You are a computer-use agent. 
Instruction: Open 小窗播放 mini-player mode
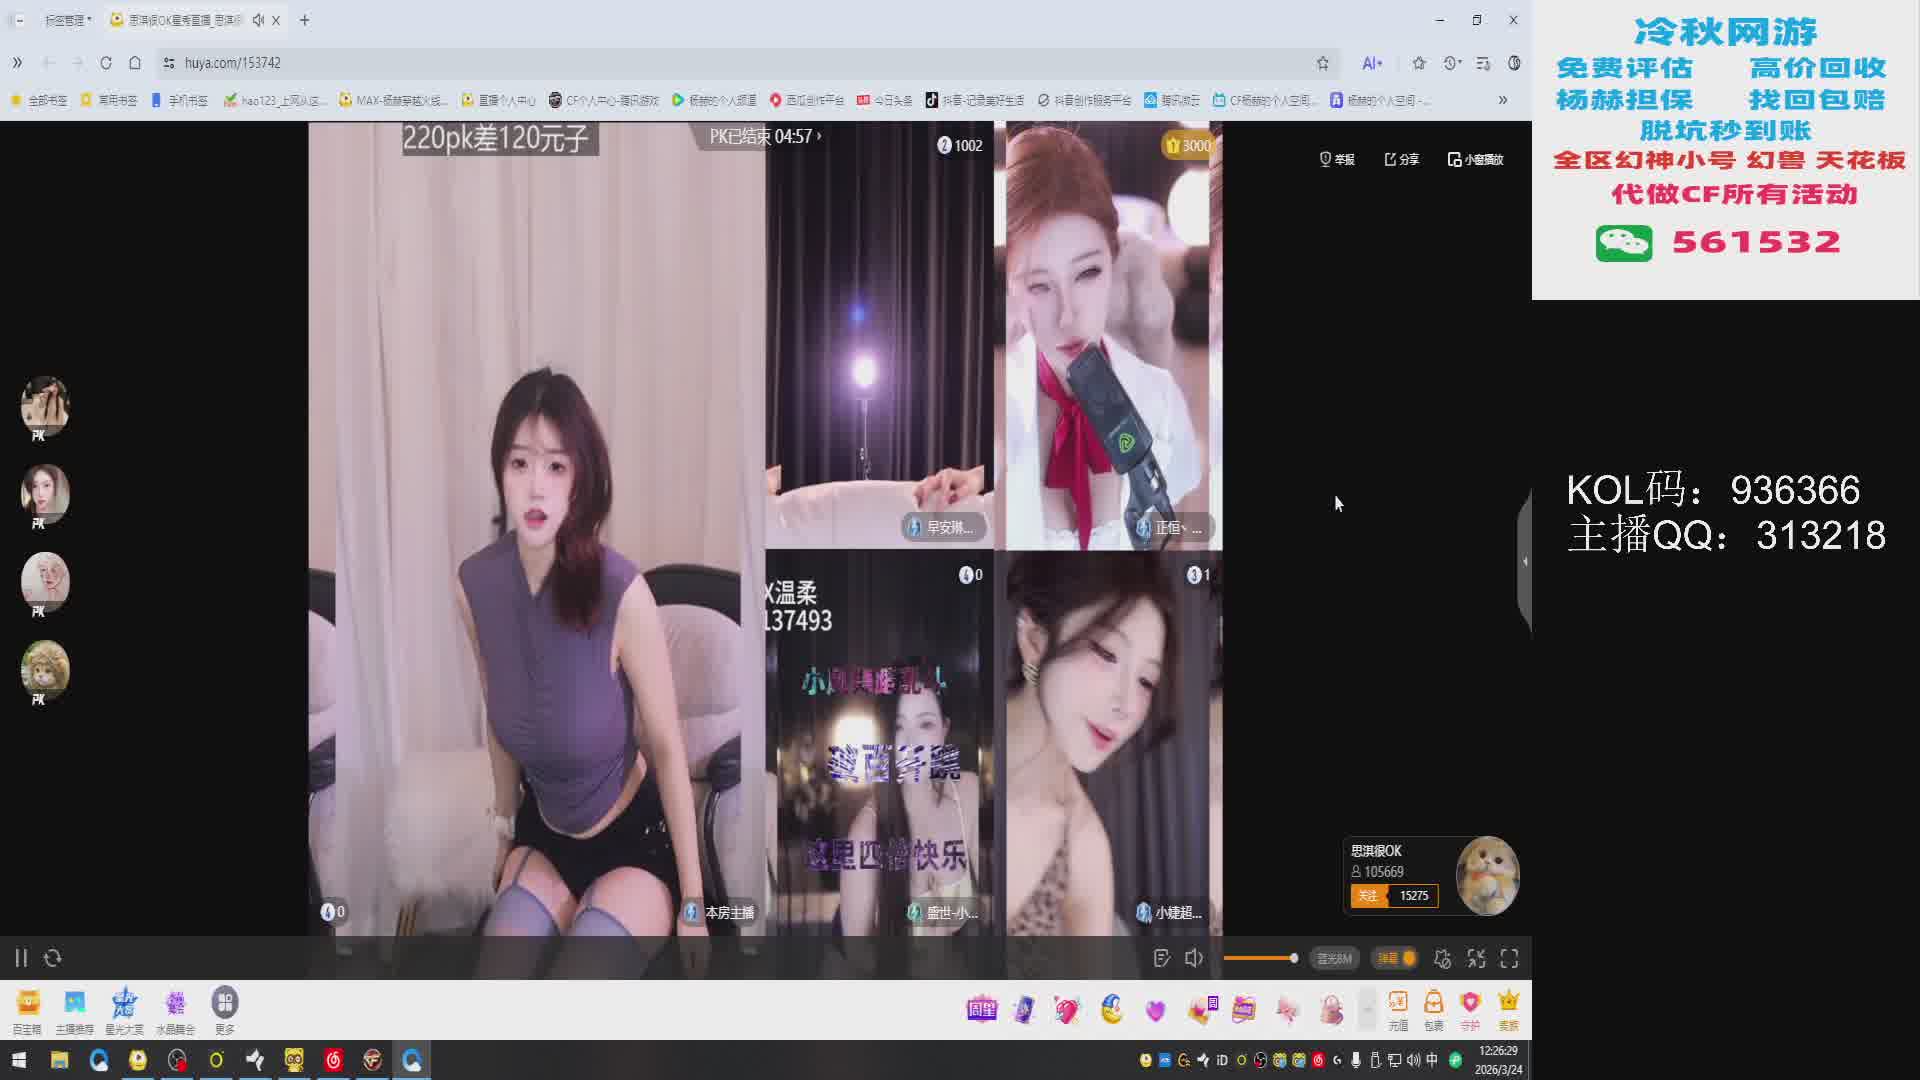pos(1475,159)
